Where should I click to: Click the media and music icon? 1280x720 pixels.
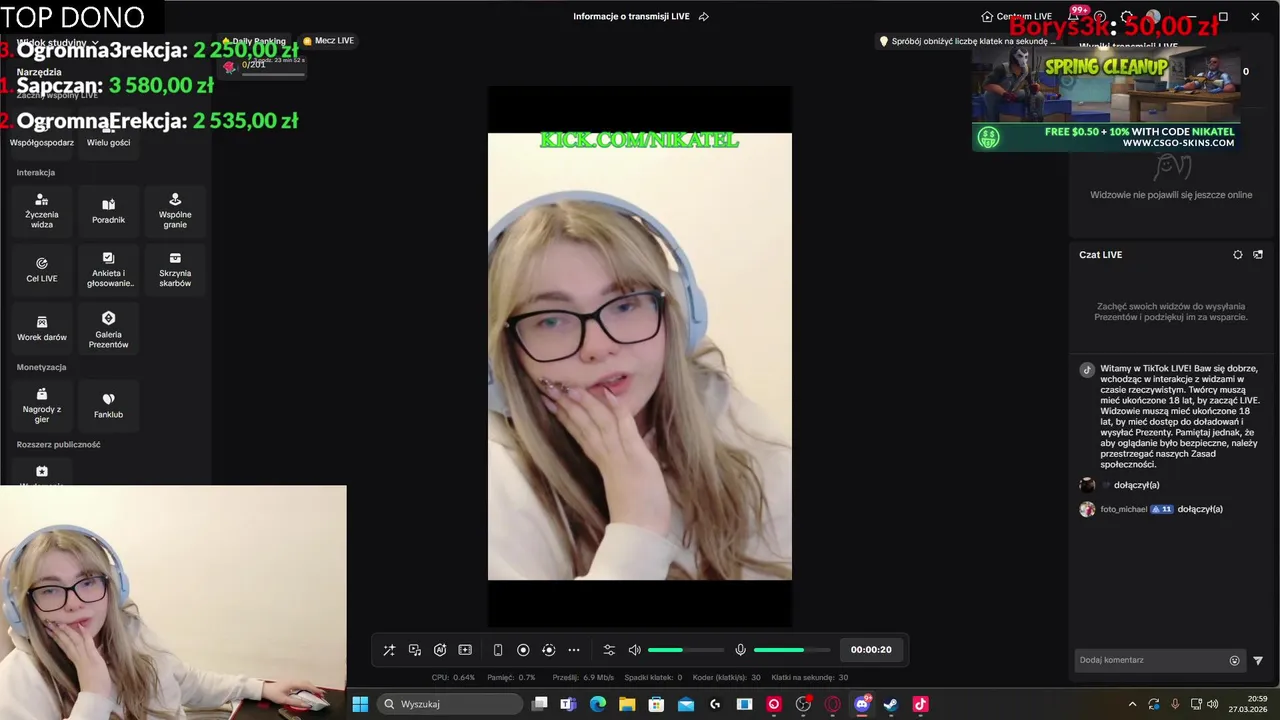pyautogui.click(x=415, y=650)
